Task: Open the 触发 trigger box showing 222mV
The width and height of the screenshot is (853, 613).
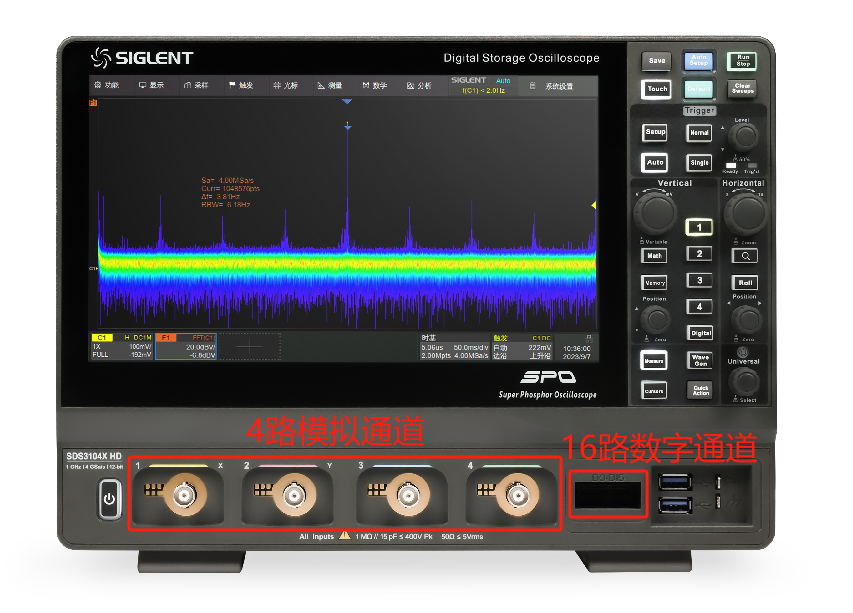Action: point(522,346)
